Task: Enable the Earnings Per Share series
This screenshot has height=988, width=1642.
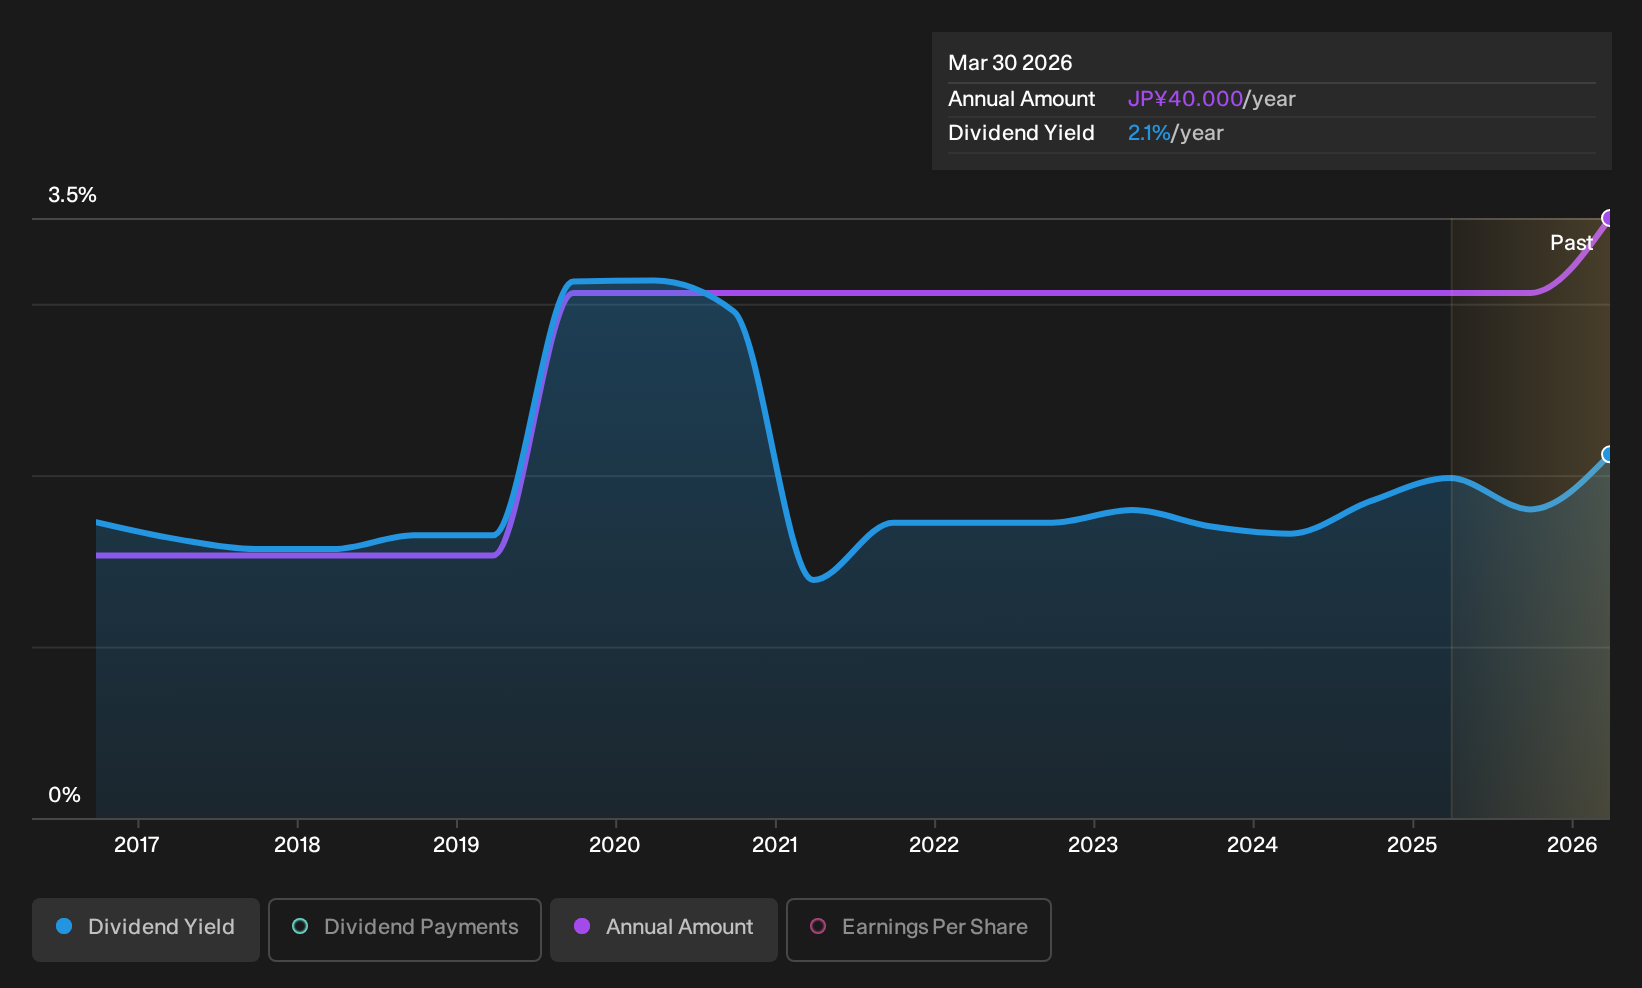Action: pos(919,929)
